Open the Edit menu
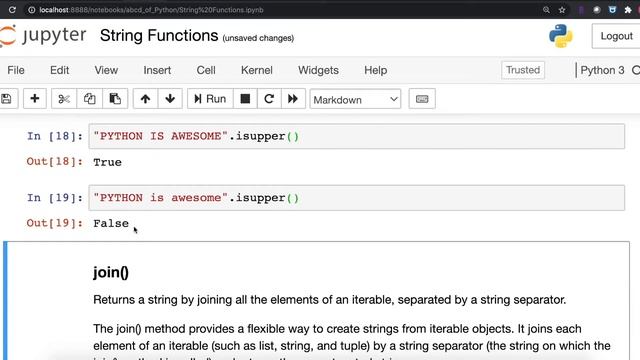This screenshot has width=640, height=360. (x=60, y=70)
